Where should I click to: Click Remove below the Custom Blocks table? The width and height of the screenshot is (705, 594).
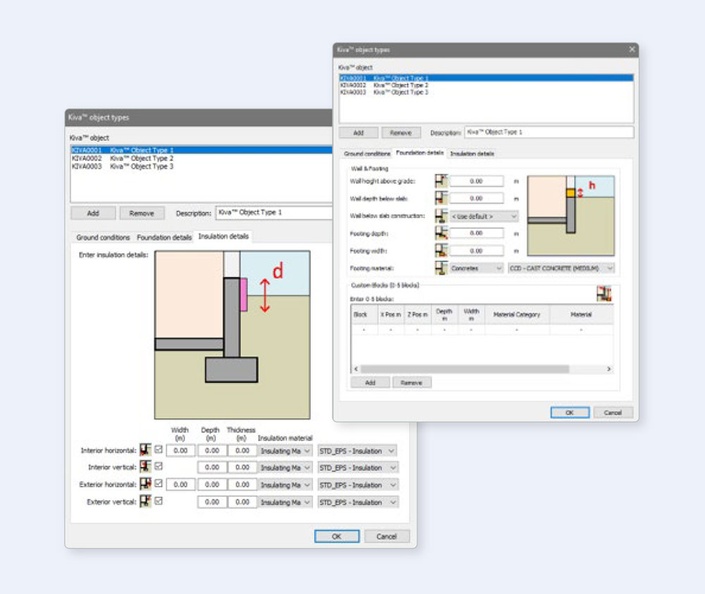pyautogui.click(x=411, y=382)
